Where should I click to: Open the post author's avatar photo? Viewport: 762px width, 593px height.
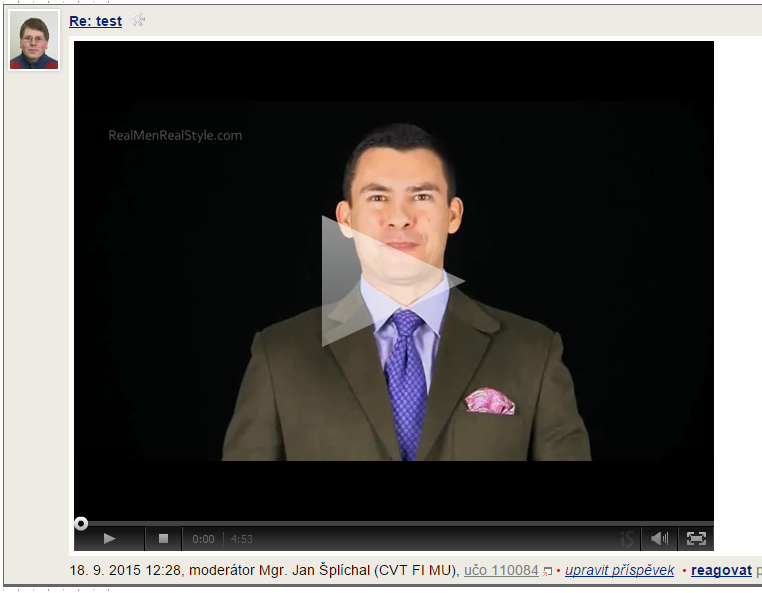[34, 40]
